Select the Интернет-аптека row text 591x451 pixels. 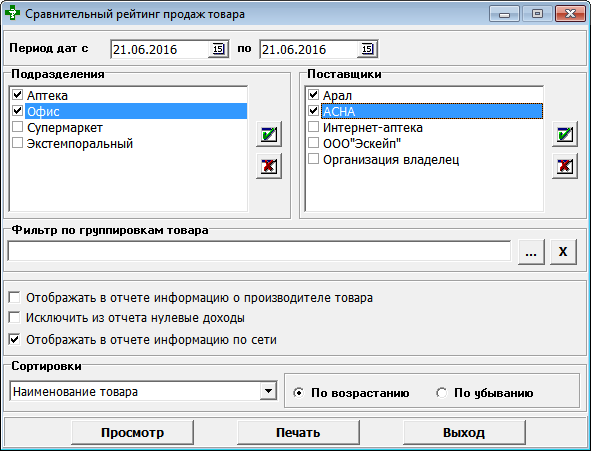click(373, 128)
